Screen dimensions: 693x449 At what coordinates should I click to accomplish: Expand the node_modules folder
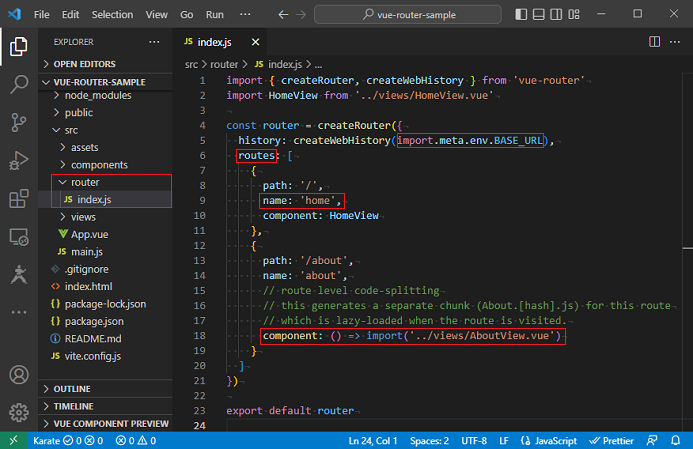point(105,95)
